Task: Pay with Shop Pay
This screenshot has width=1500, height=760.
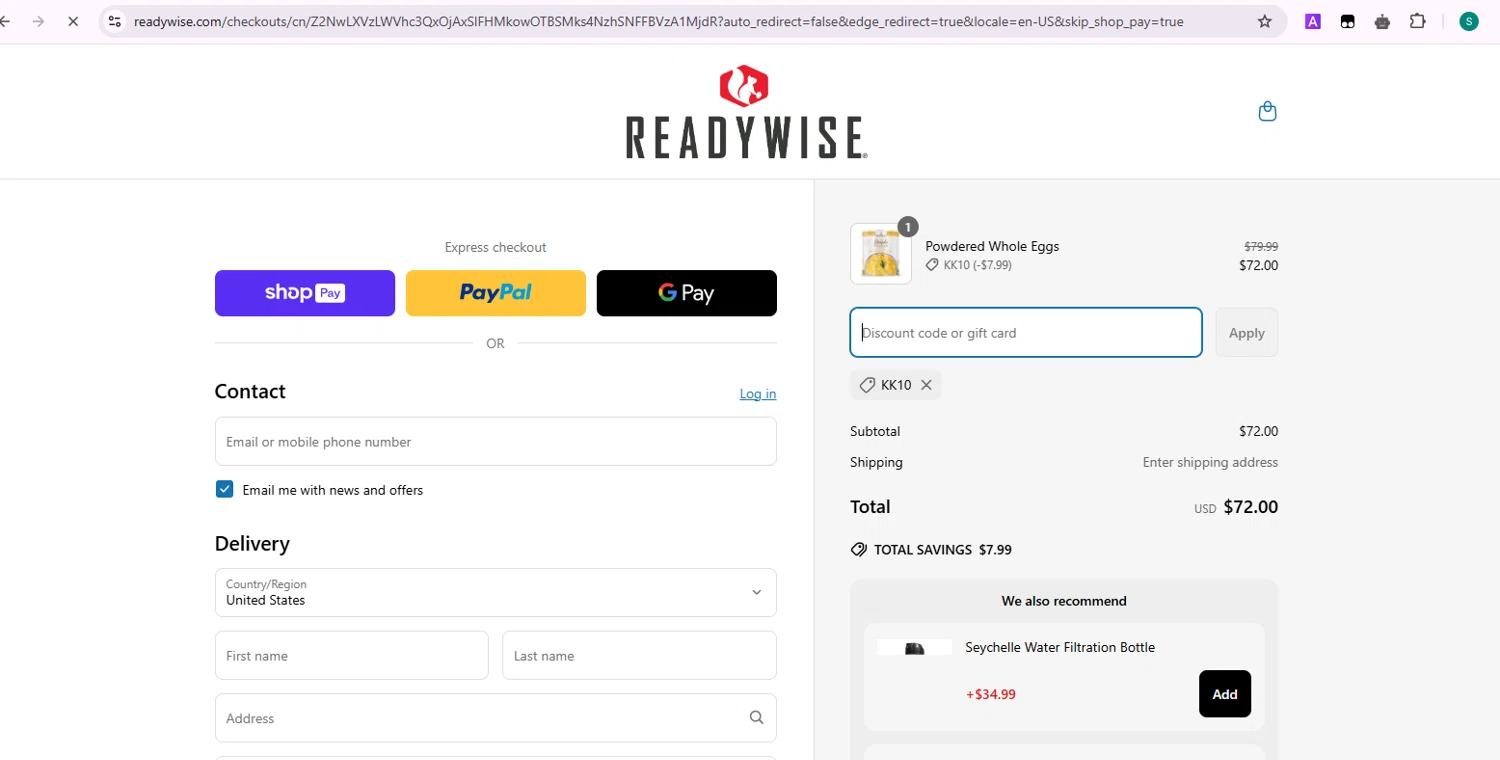Action: pyautogui.click(x=305, y=293)
